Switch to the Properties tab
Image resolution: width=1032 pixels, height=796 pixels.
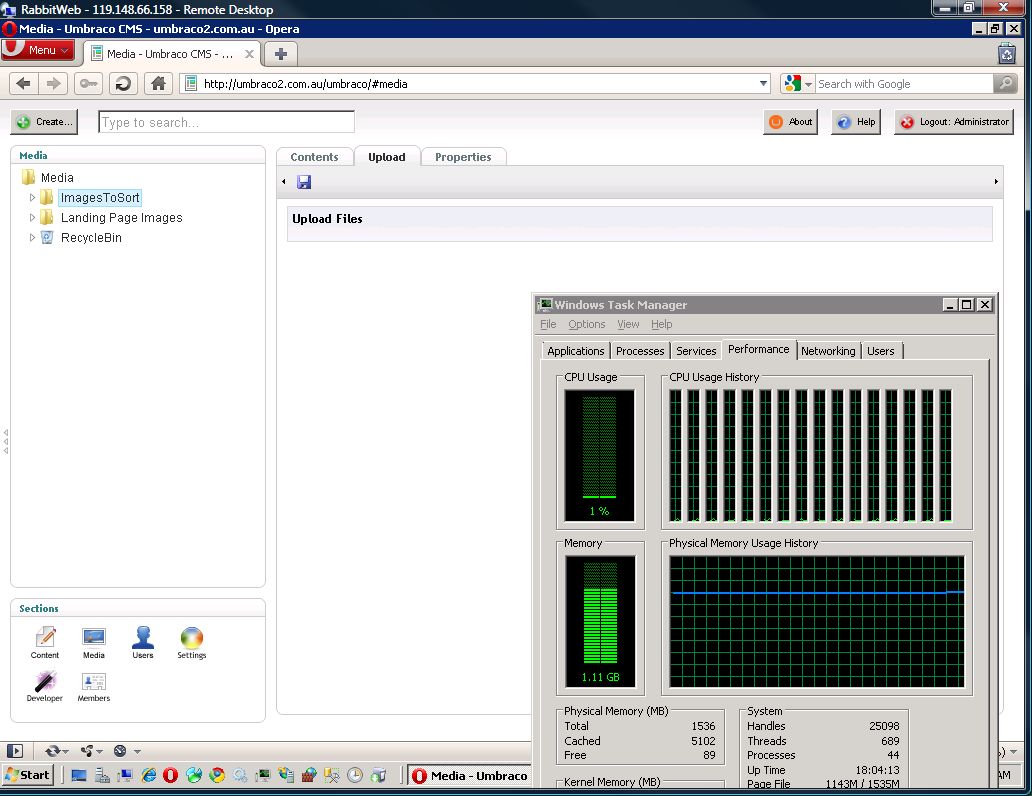tap(463, 157)
